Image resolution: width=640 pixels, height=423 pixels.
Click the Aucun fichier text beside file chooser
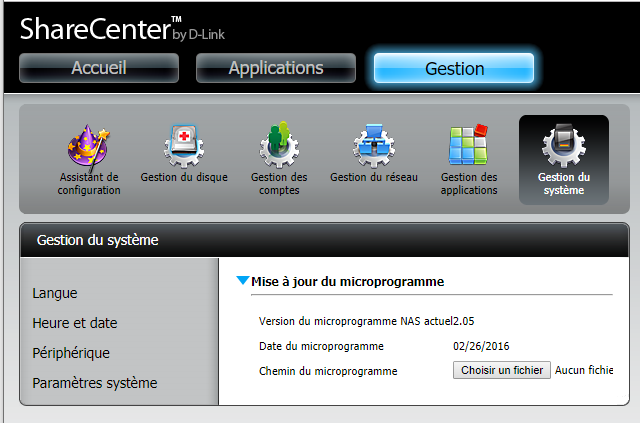click(584, 370)
